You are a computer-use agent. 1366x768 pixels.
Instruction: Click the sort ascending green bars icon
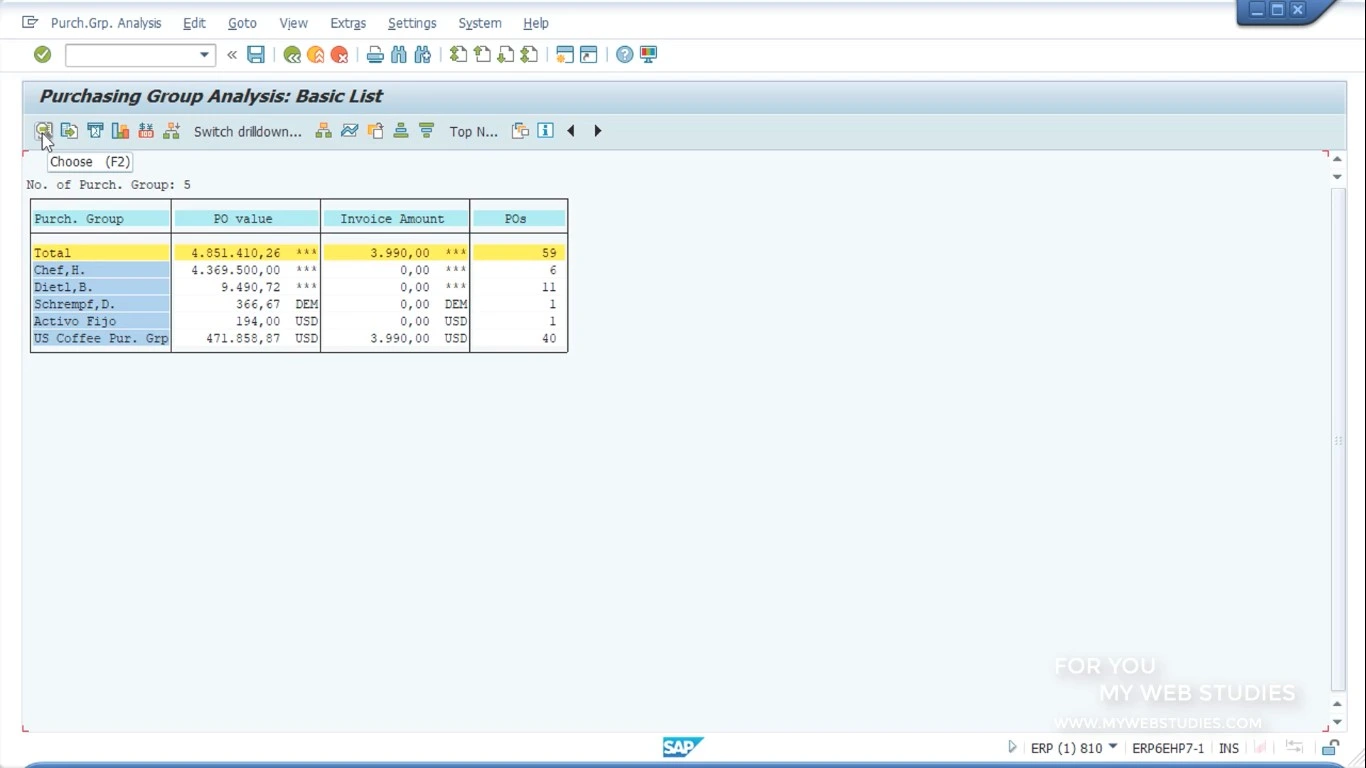[401, 131]
